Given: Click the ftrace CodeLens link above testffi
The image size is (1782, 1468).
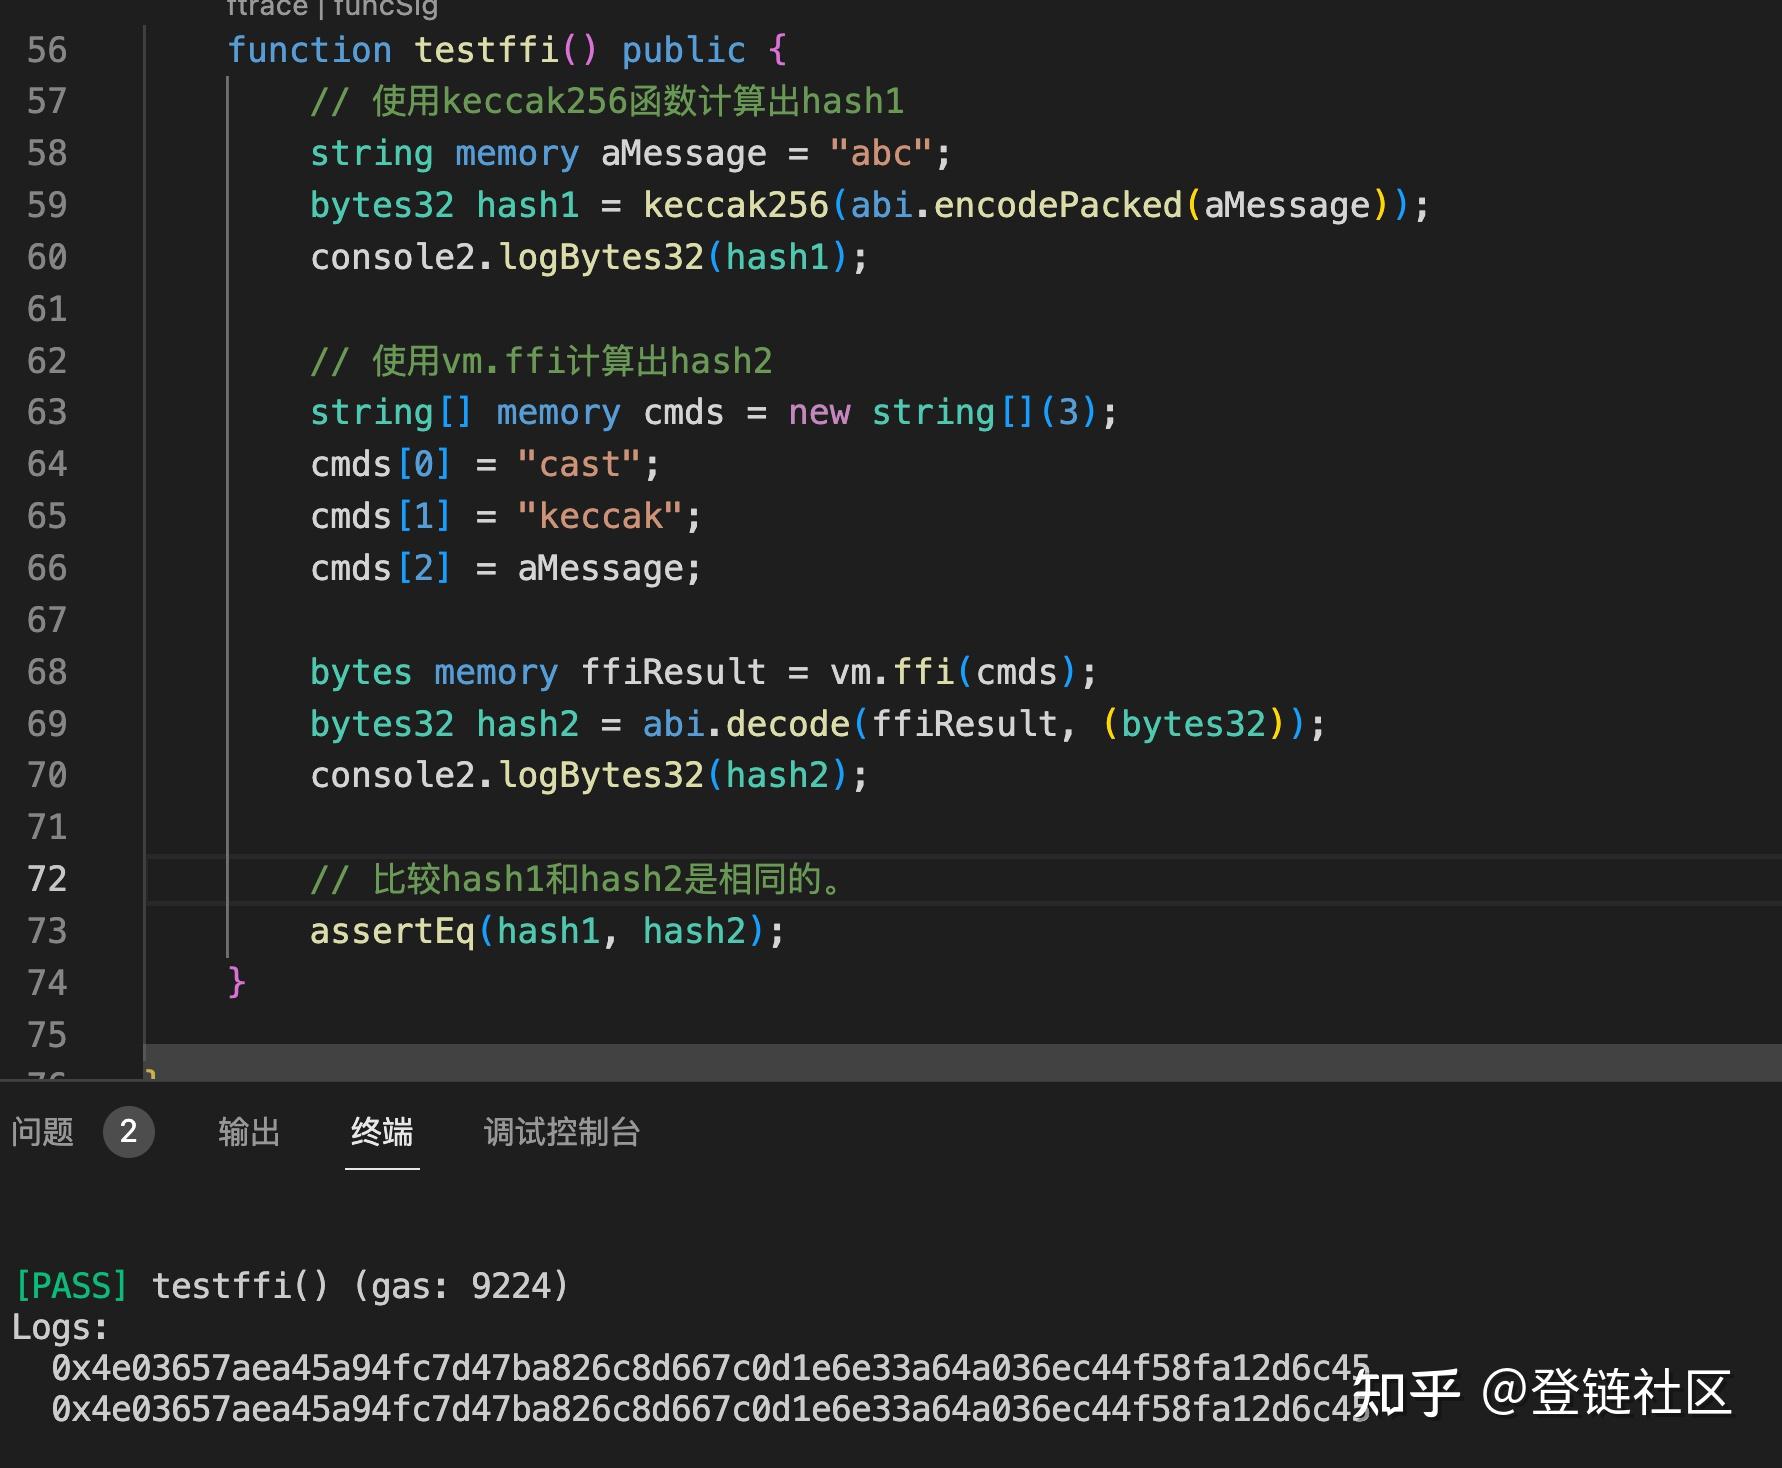Looking at the screenshot, I should [x=267, y=8].
